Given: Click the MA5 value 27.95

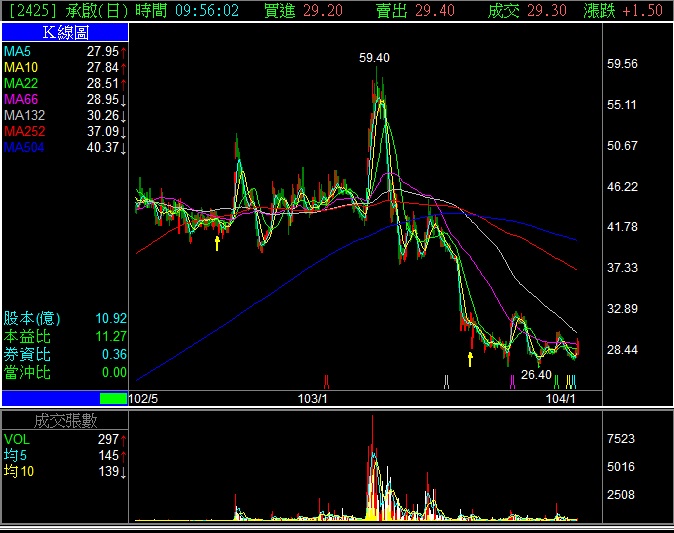Looking at the screenshot, I should click(x=103, y=52).
